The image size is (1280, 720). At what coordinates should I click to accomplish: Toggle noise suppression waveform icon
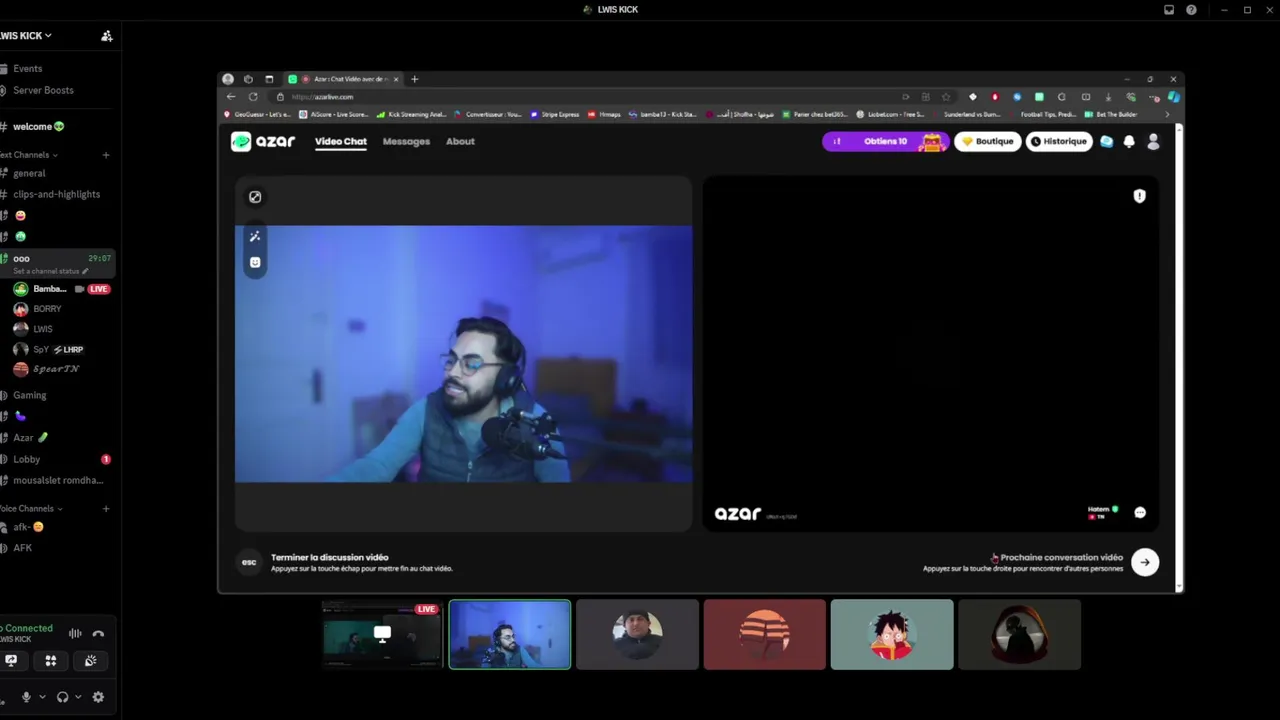pos(75,633)
